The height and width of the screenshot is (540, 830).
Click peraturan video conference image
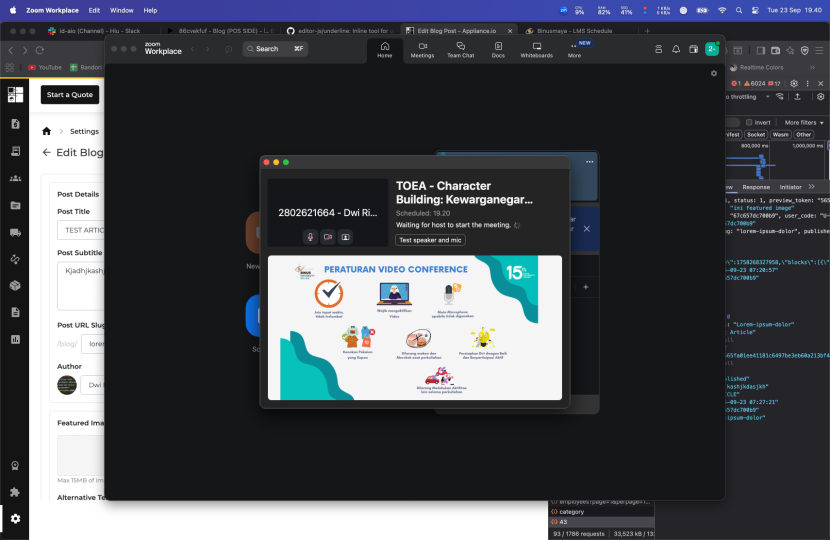pos(414,328)
